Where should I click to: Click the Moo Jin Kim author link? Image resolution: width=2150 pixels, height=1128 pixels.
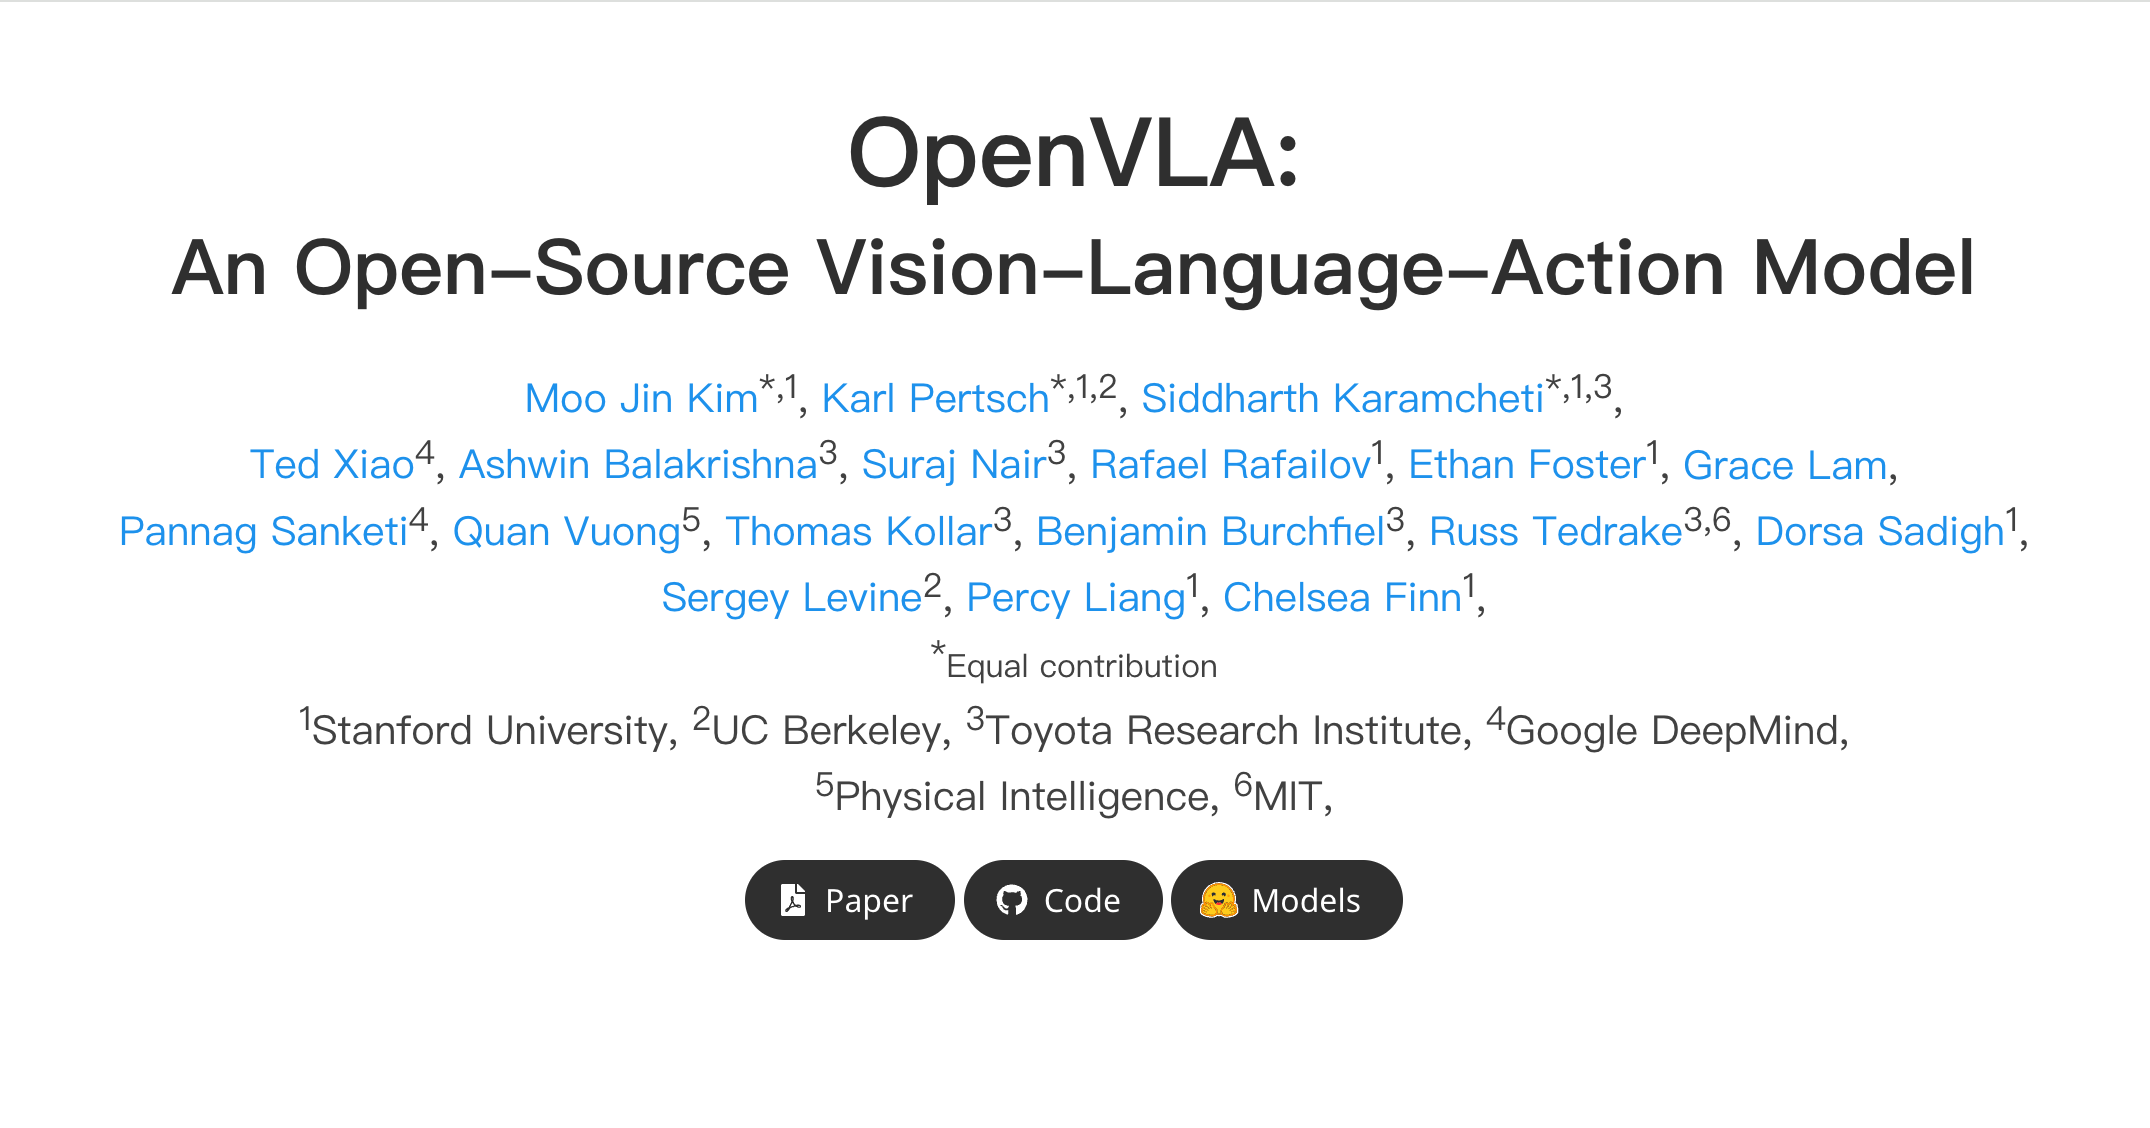point(640,398)
